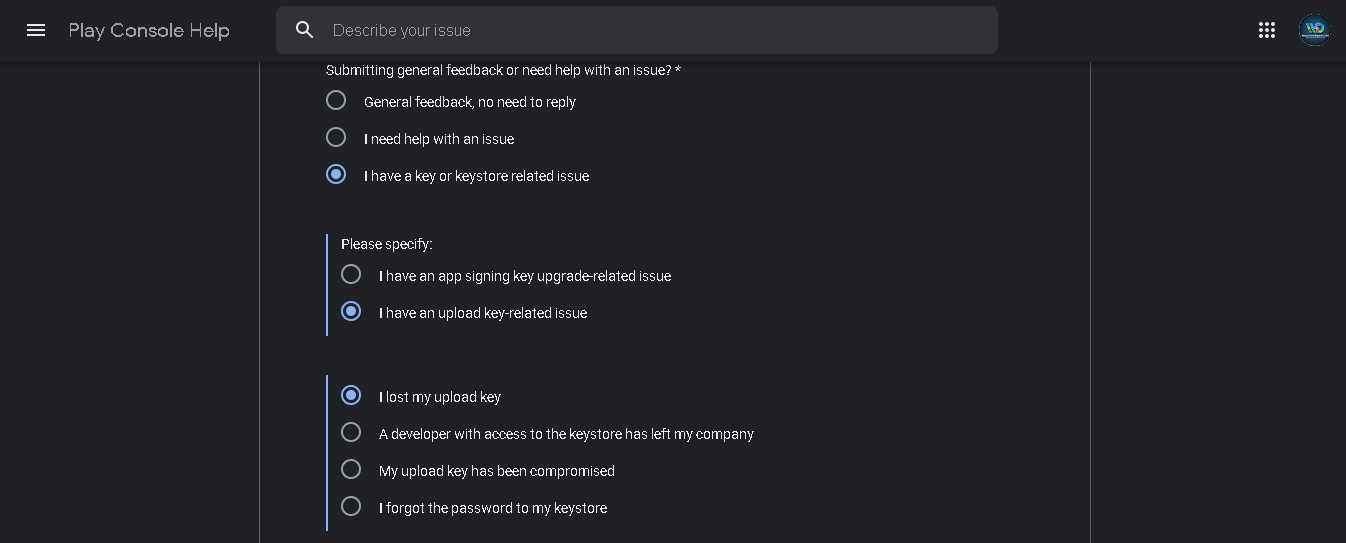
Task: Choose the app signing key upgrade-related issue option
Action: coord(351,274)
